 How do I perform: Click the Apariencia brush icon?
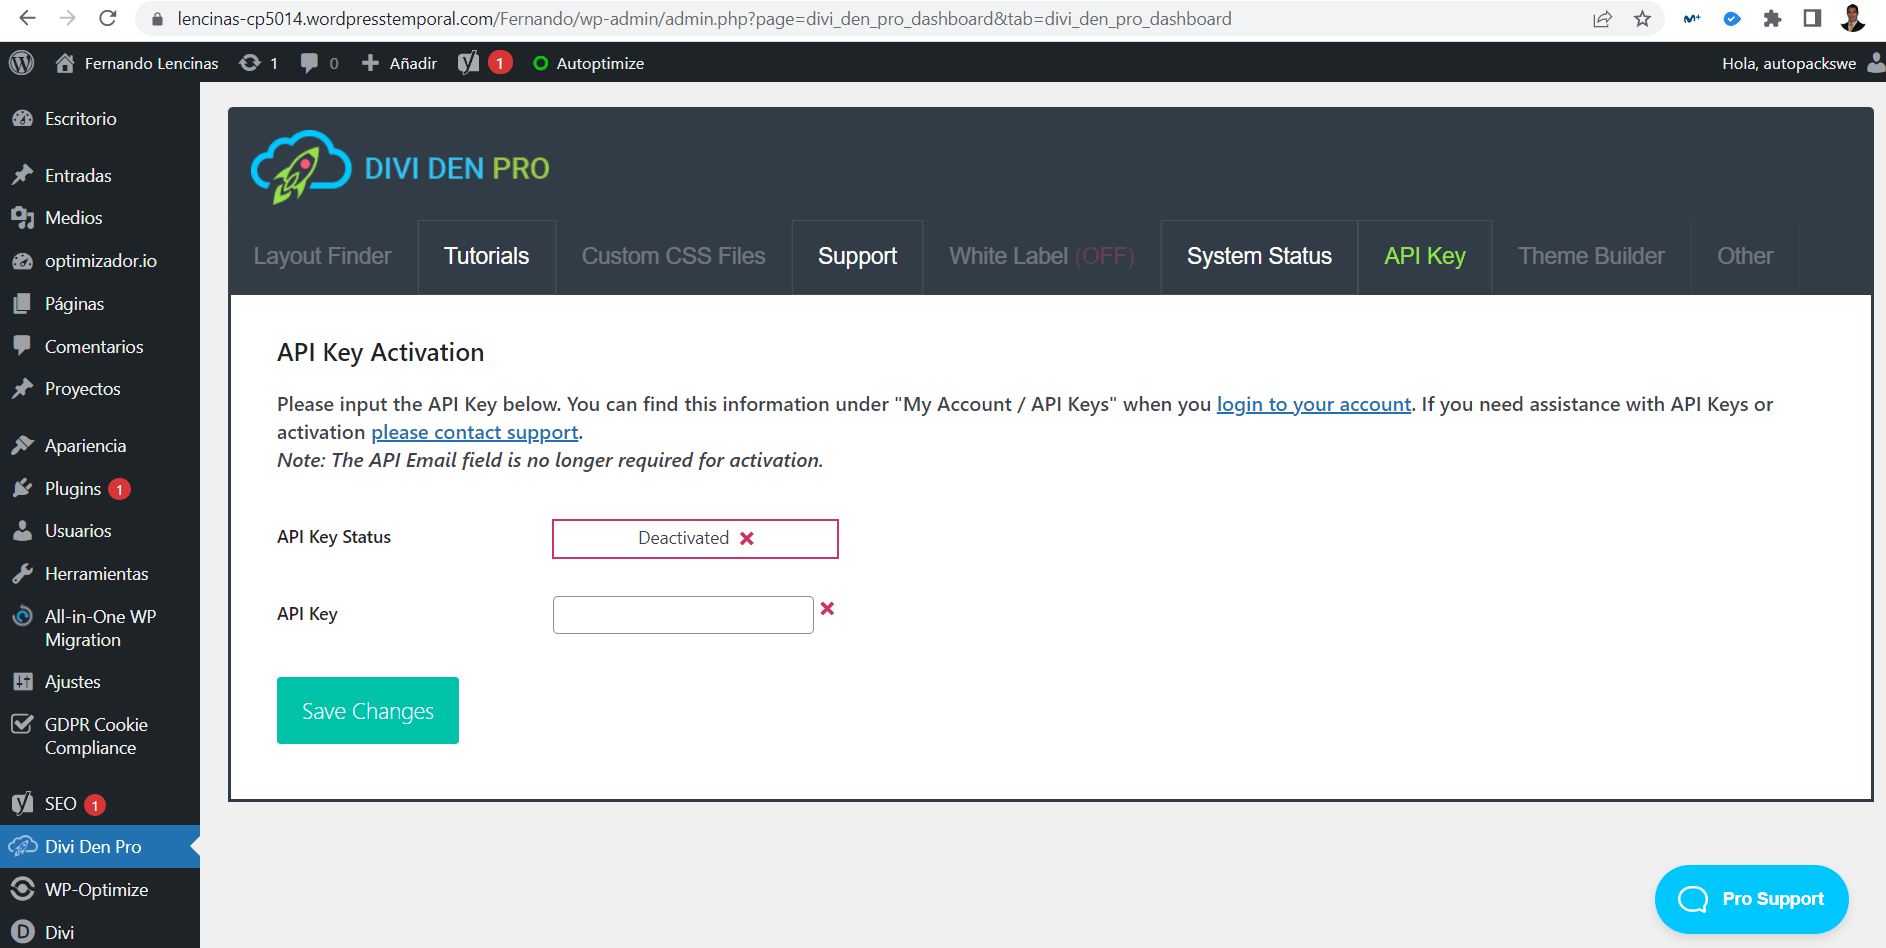pyautogui.click(x=22, y=445)
